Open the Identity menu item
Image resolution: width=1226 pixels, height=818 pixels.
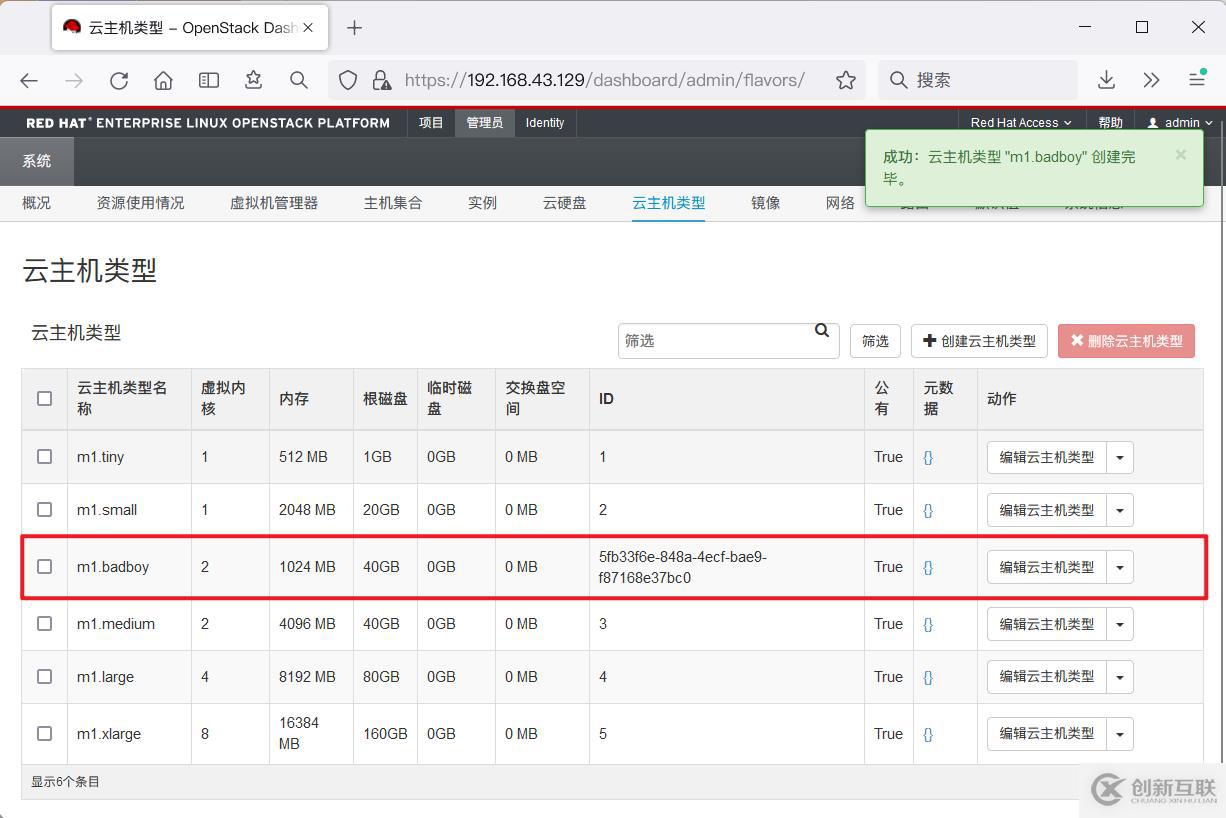[545, 123]
